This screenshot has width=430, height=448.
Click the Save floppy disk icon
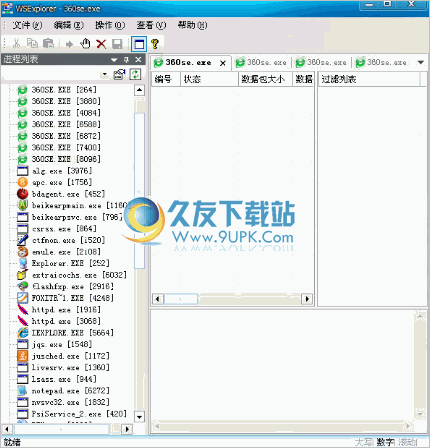[x=117, y=44]
